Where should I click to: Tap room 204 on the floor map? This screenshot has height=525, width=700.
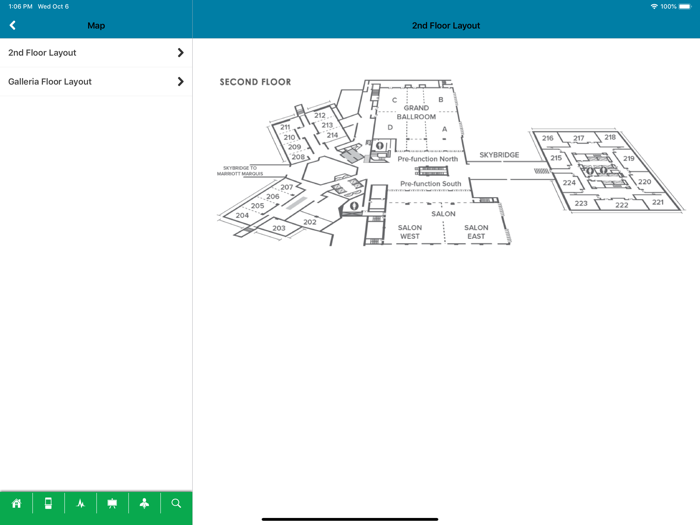click(x=242, y=216)
